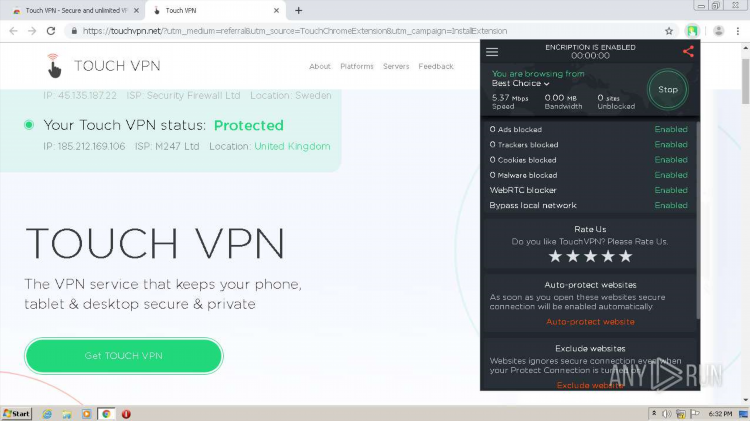Open the Touch VPN hamburger menu
The image size is (750, 421).
[492, 52]
